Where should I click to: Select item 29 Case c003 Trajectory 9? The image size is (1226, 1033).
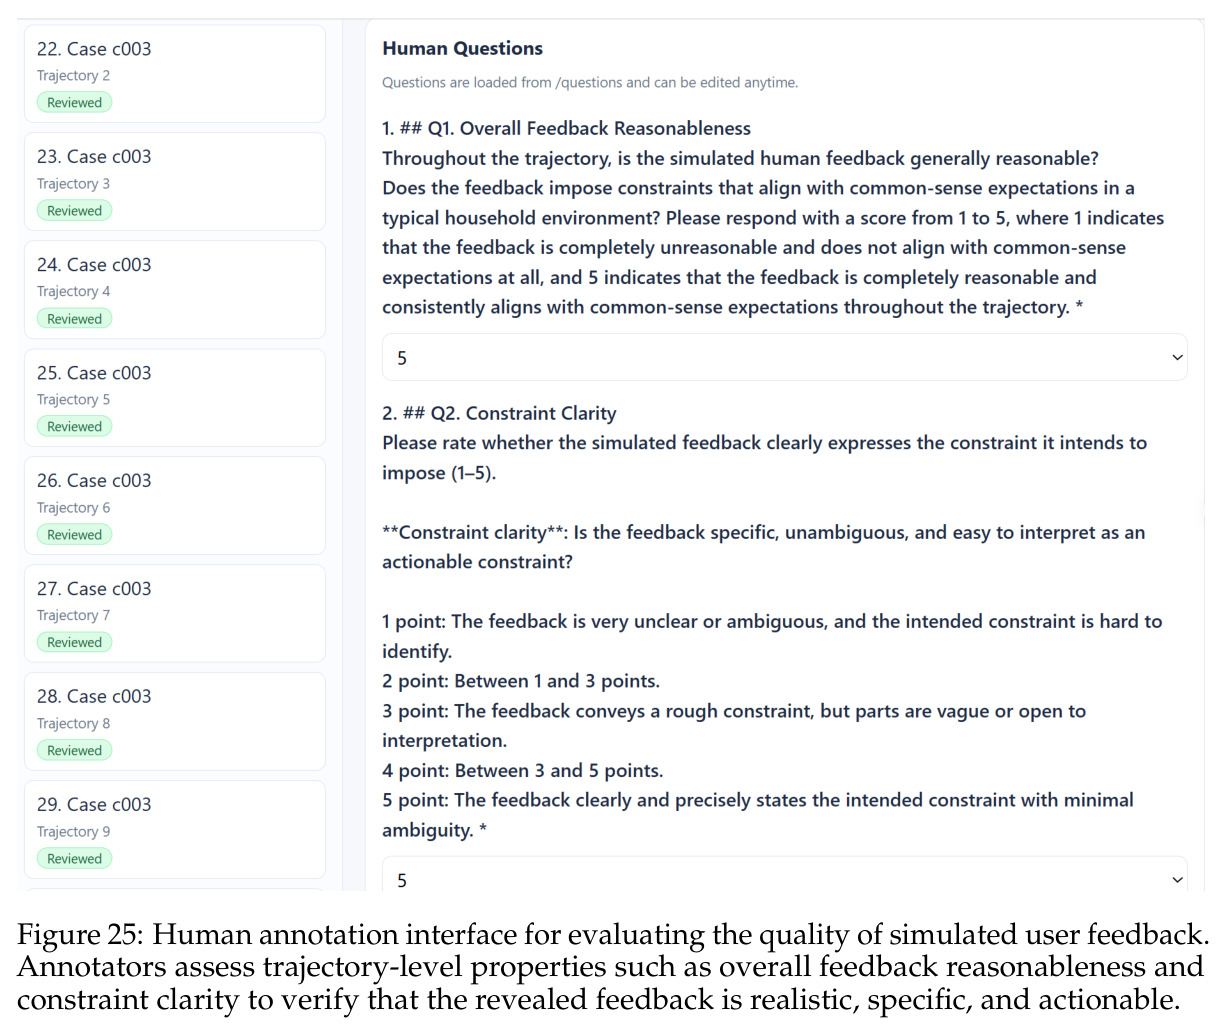tap(175, 830)
